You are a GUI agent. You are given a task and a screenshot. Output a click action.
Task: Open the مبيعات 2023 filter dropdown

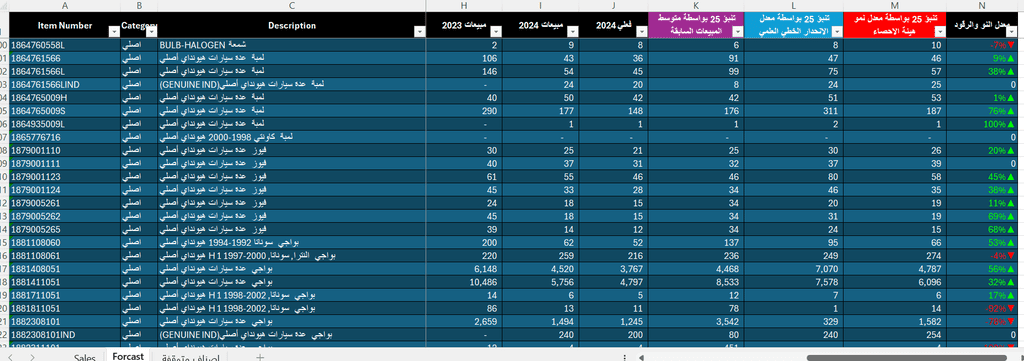[x=496, y=31]
